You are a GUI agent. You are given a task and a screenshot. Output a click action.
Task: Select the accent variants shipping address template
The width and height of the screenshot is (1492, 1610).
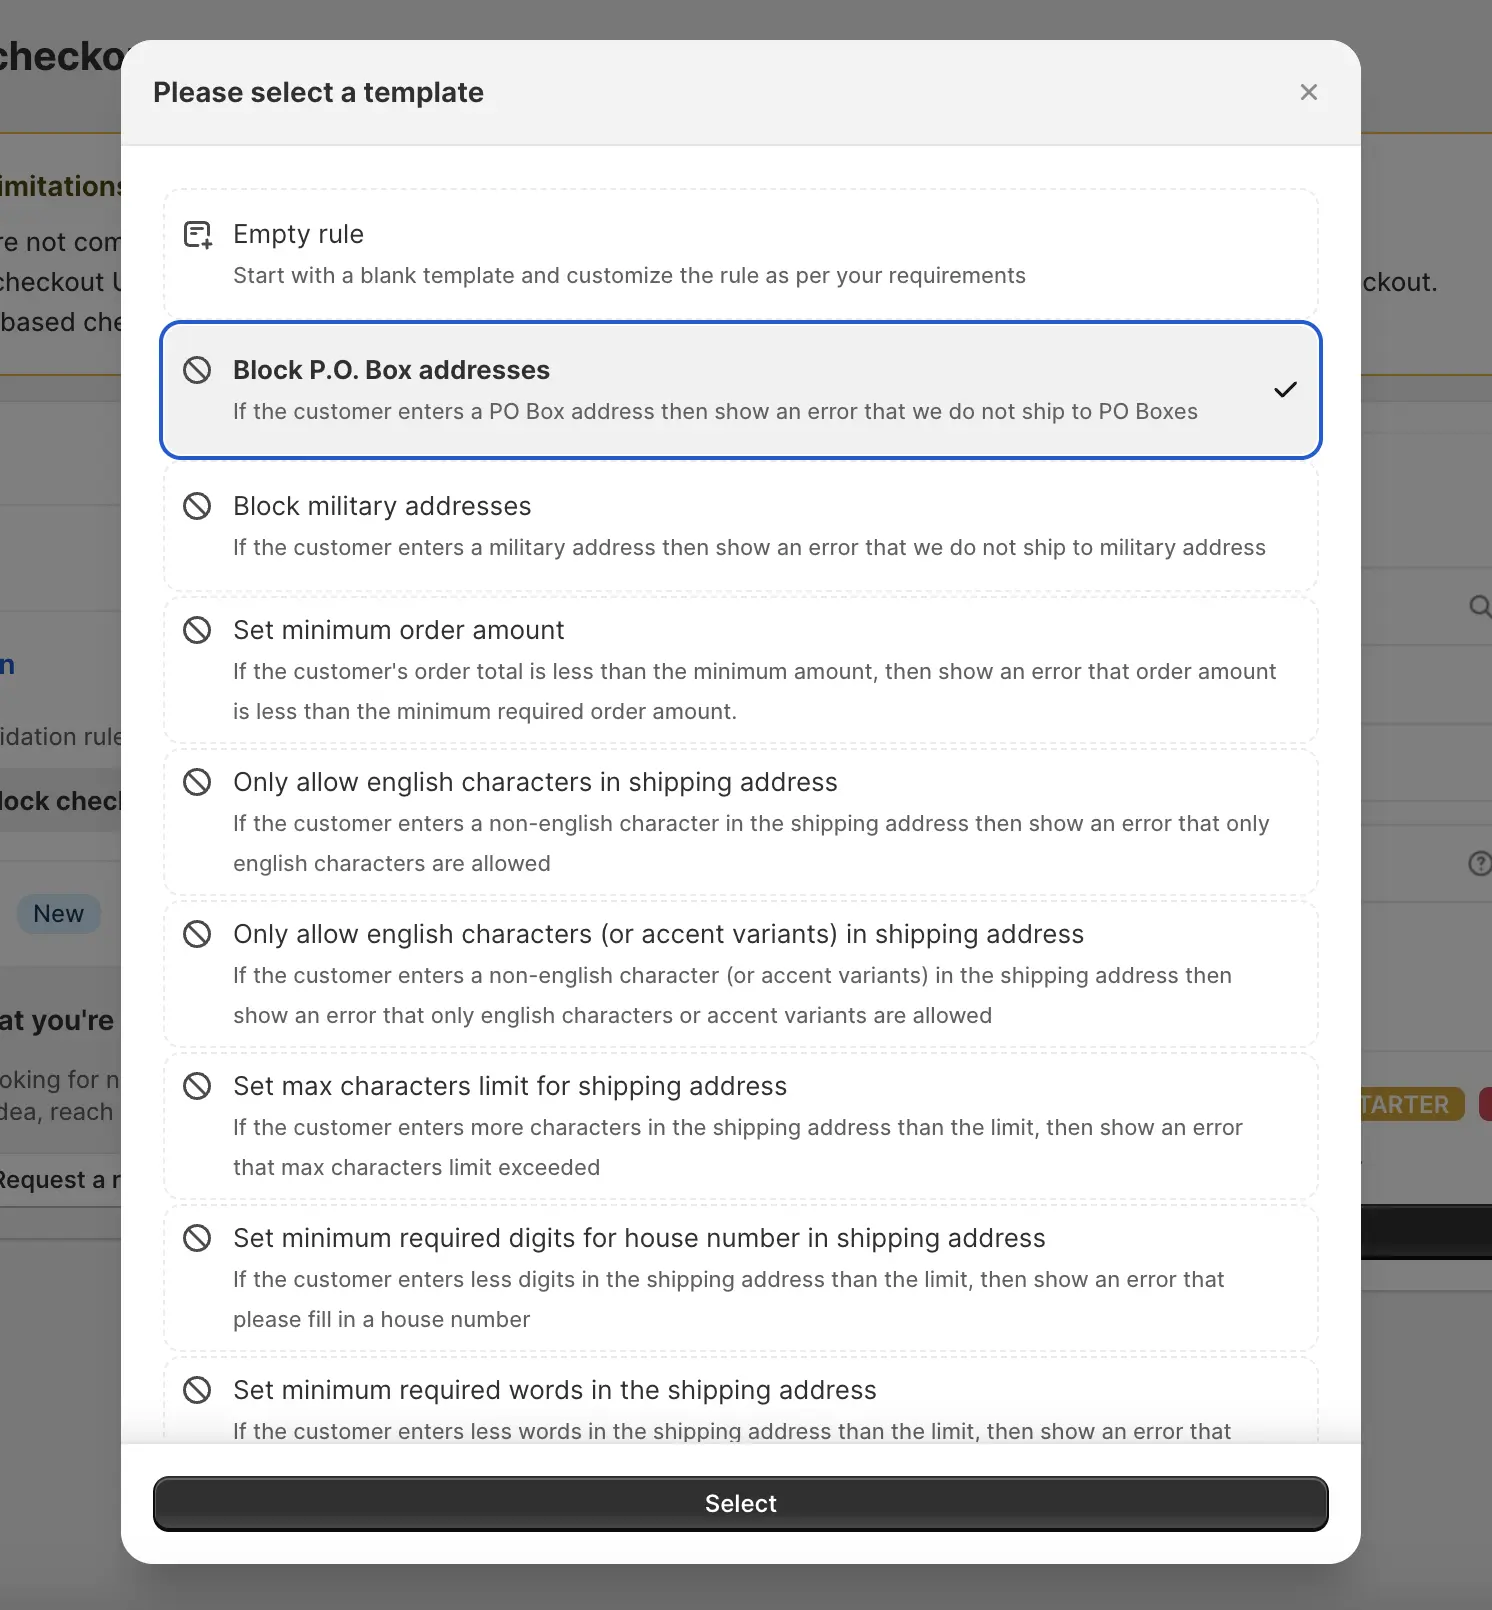pos(741,973)
